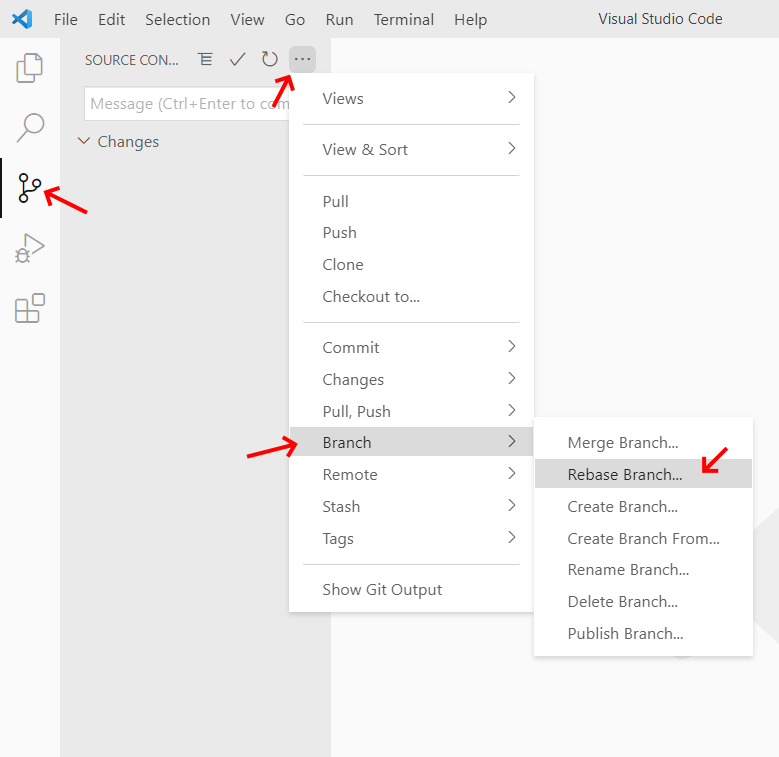Open the Search view icon
Viewport: 779px width, 757px height.
[x=30, y=128]
